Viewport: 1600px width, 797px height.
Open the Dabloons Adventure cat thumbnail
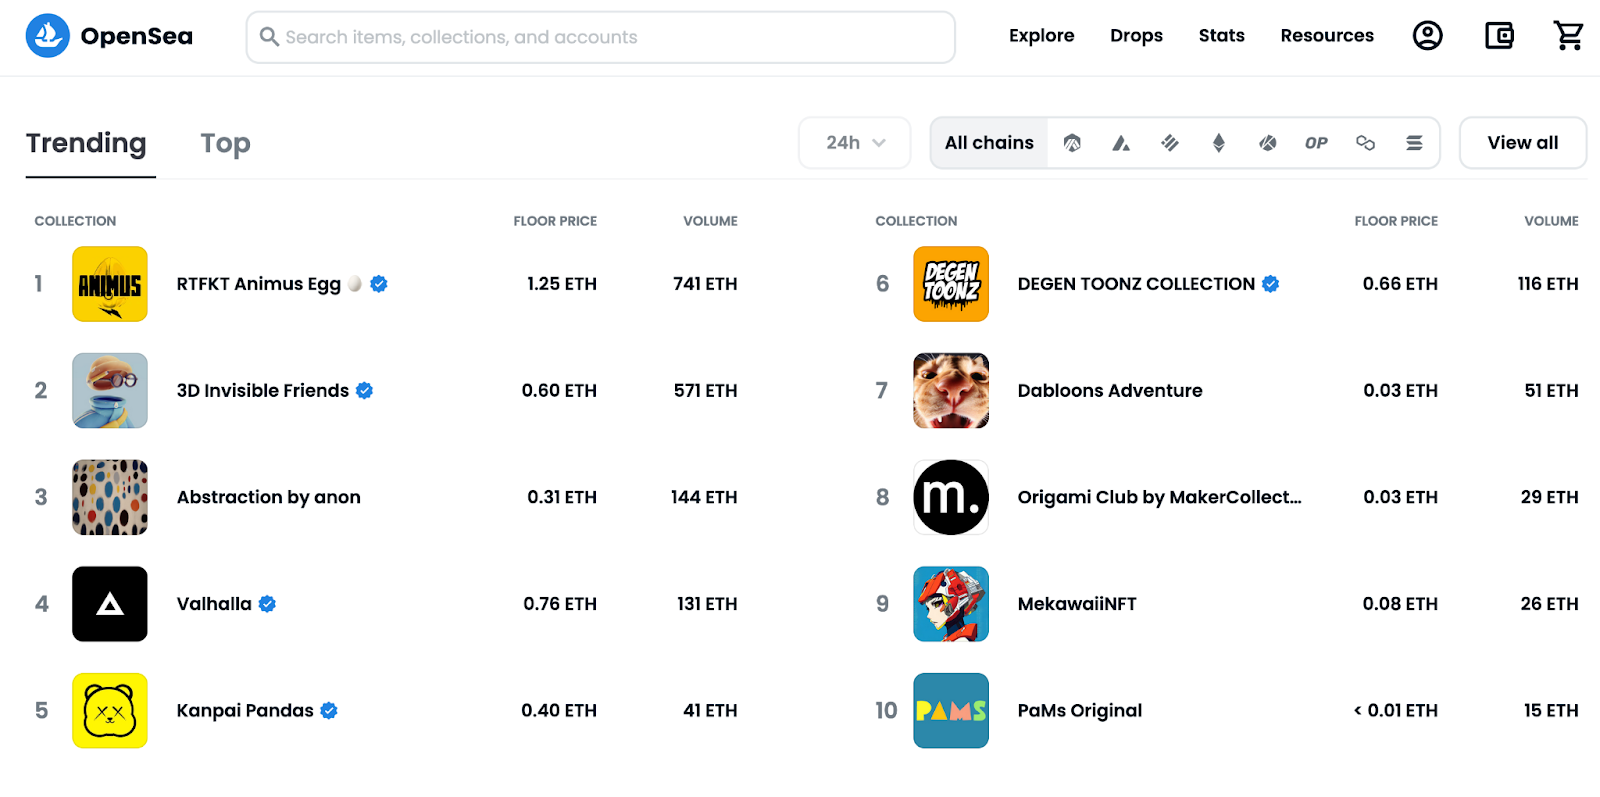click(x=951, y=391)
